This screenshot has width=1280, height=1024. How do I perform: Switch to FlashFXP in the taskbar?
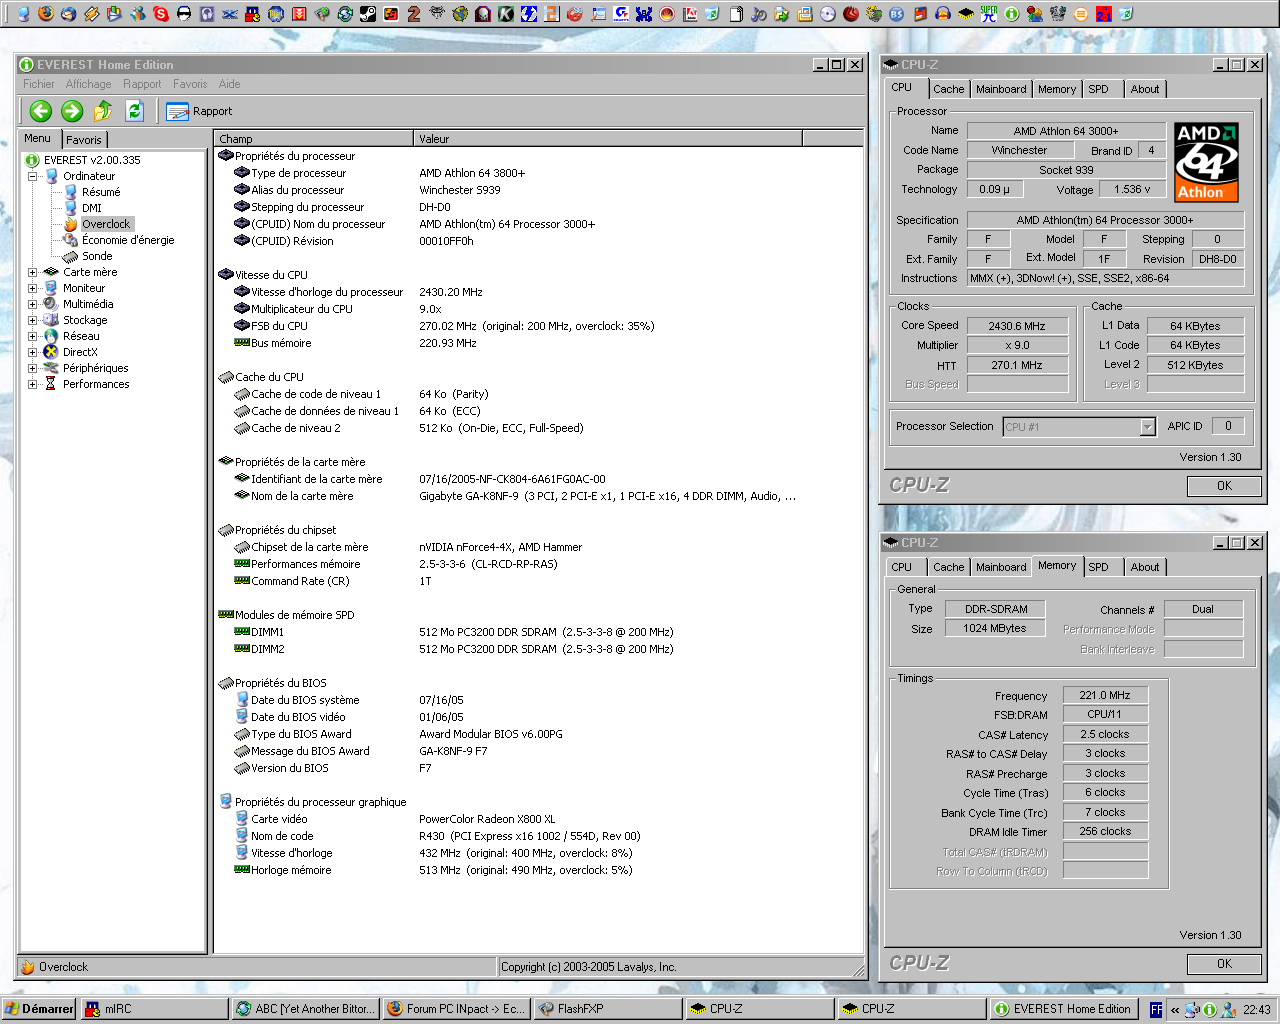[x=608, y=1009]
